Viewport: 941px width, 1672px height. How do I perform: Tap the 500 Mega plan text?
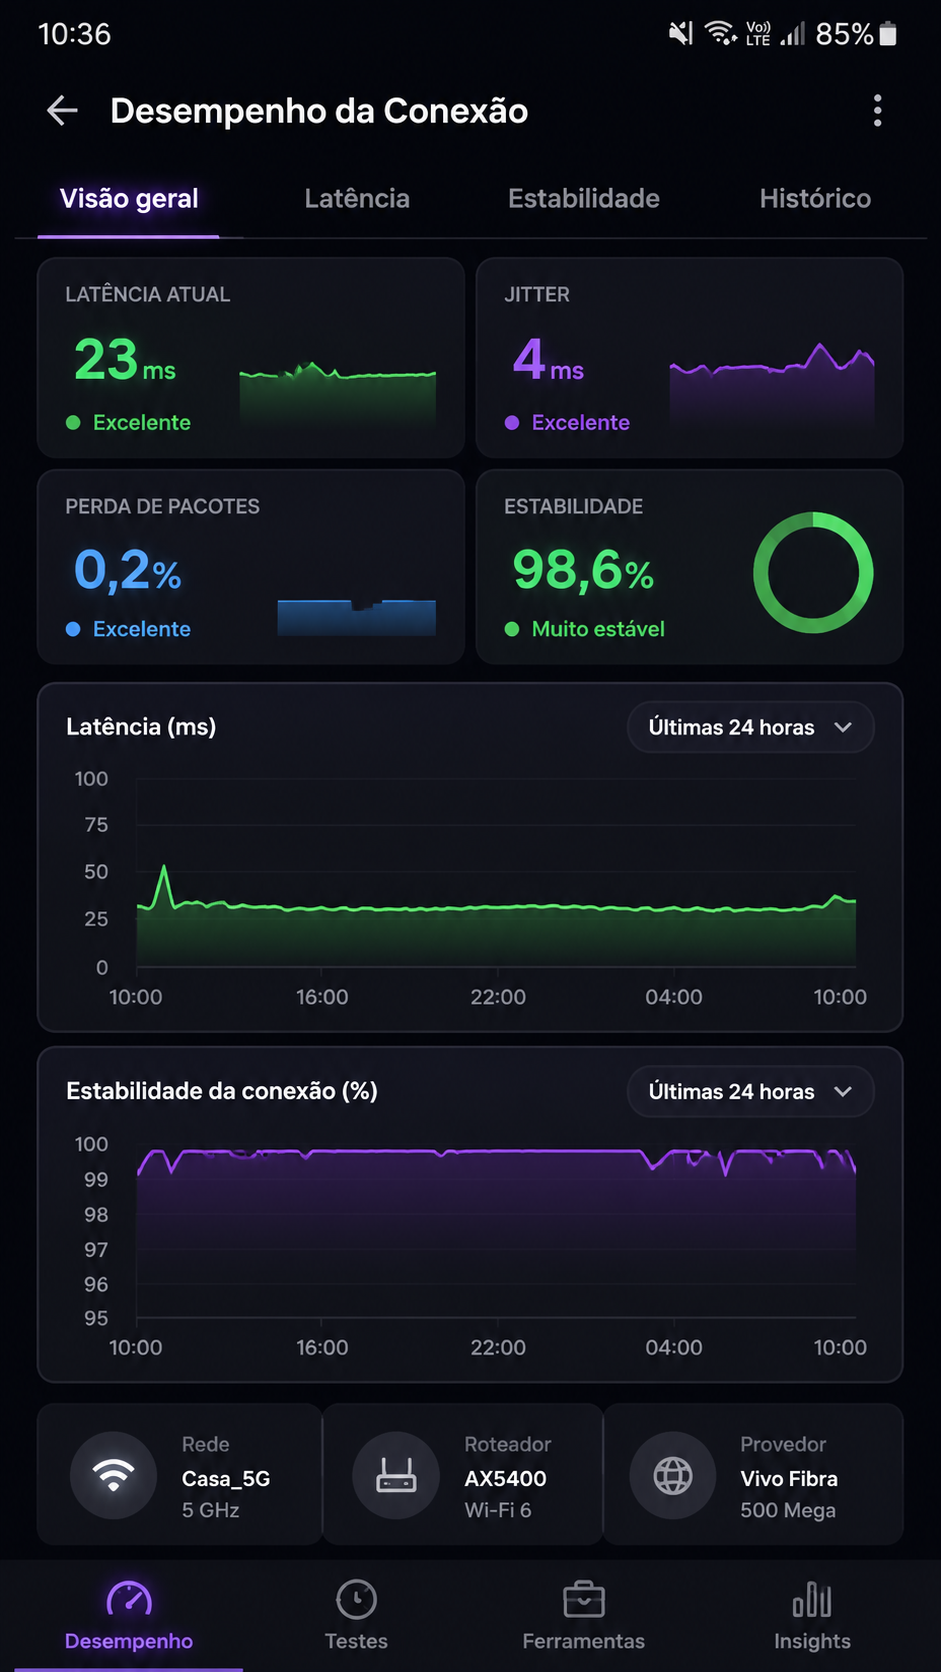pyautogui.click(x=788, y=1510)
